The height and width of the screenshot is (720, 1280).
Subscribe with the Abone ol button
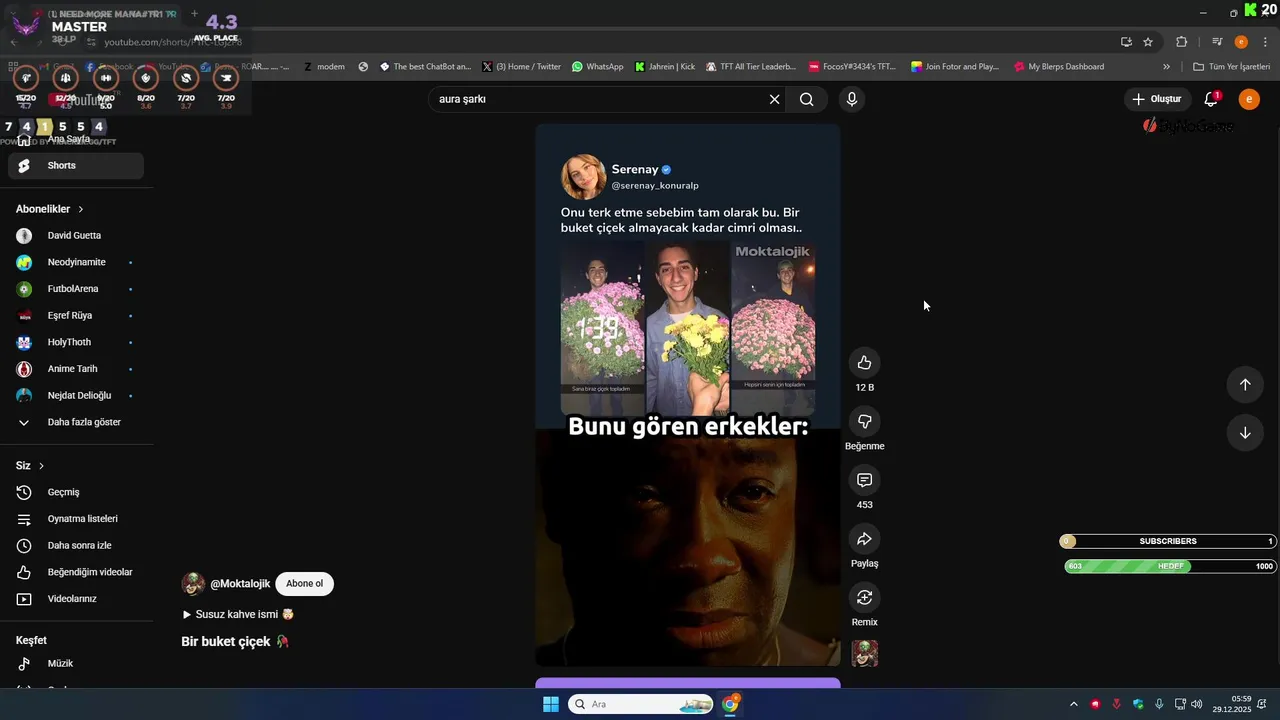(305, 584)
